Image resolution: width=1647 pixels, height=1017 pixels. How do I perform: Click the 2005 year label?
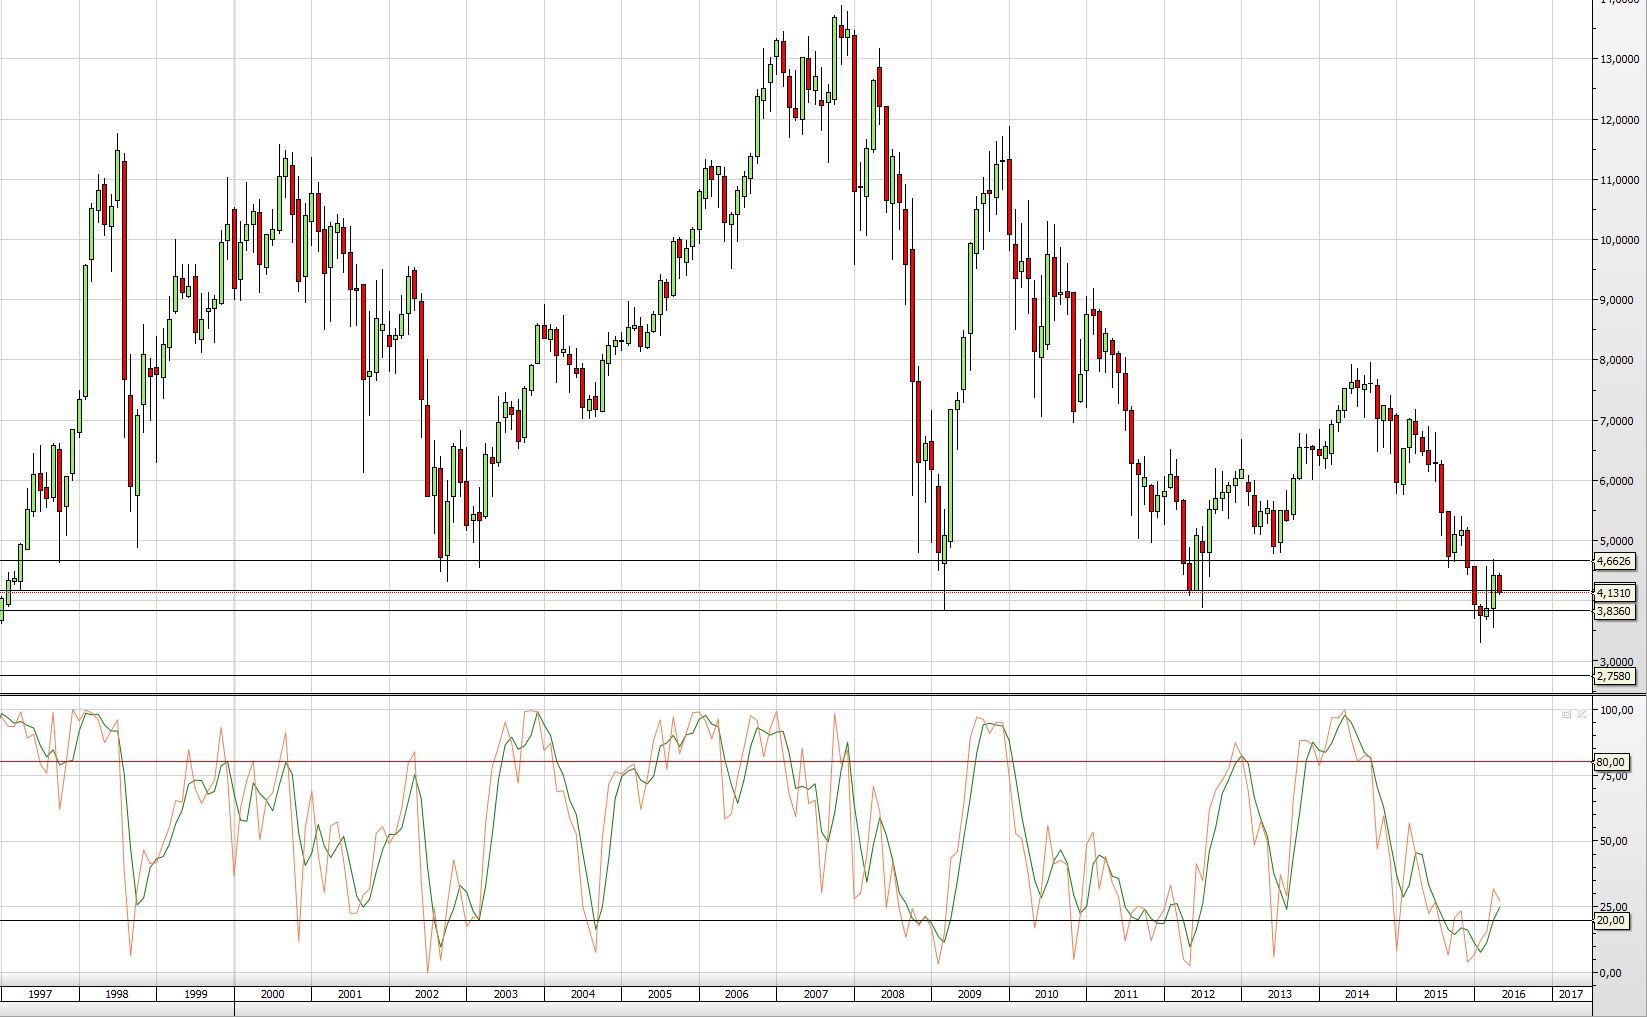click(660, 994)
